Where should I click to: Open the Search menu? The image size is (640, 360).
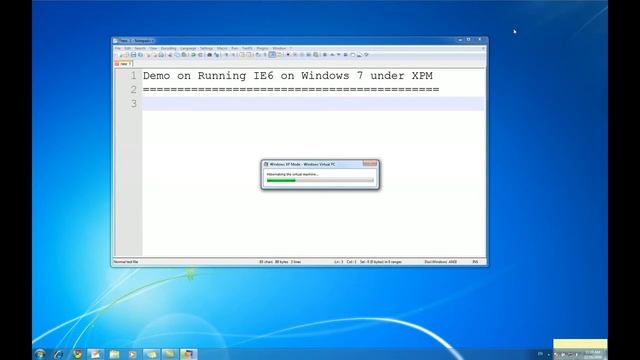(x=140, y=49)
